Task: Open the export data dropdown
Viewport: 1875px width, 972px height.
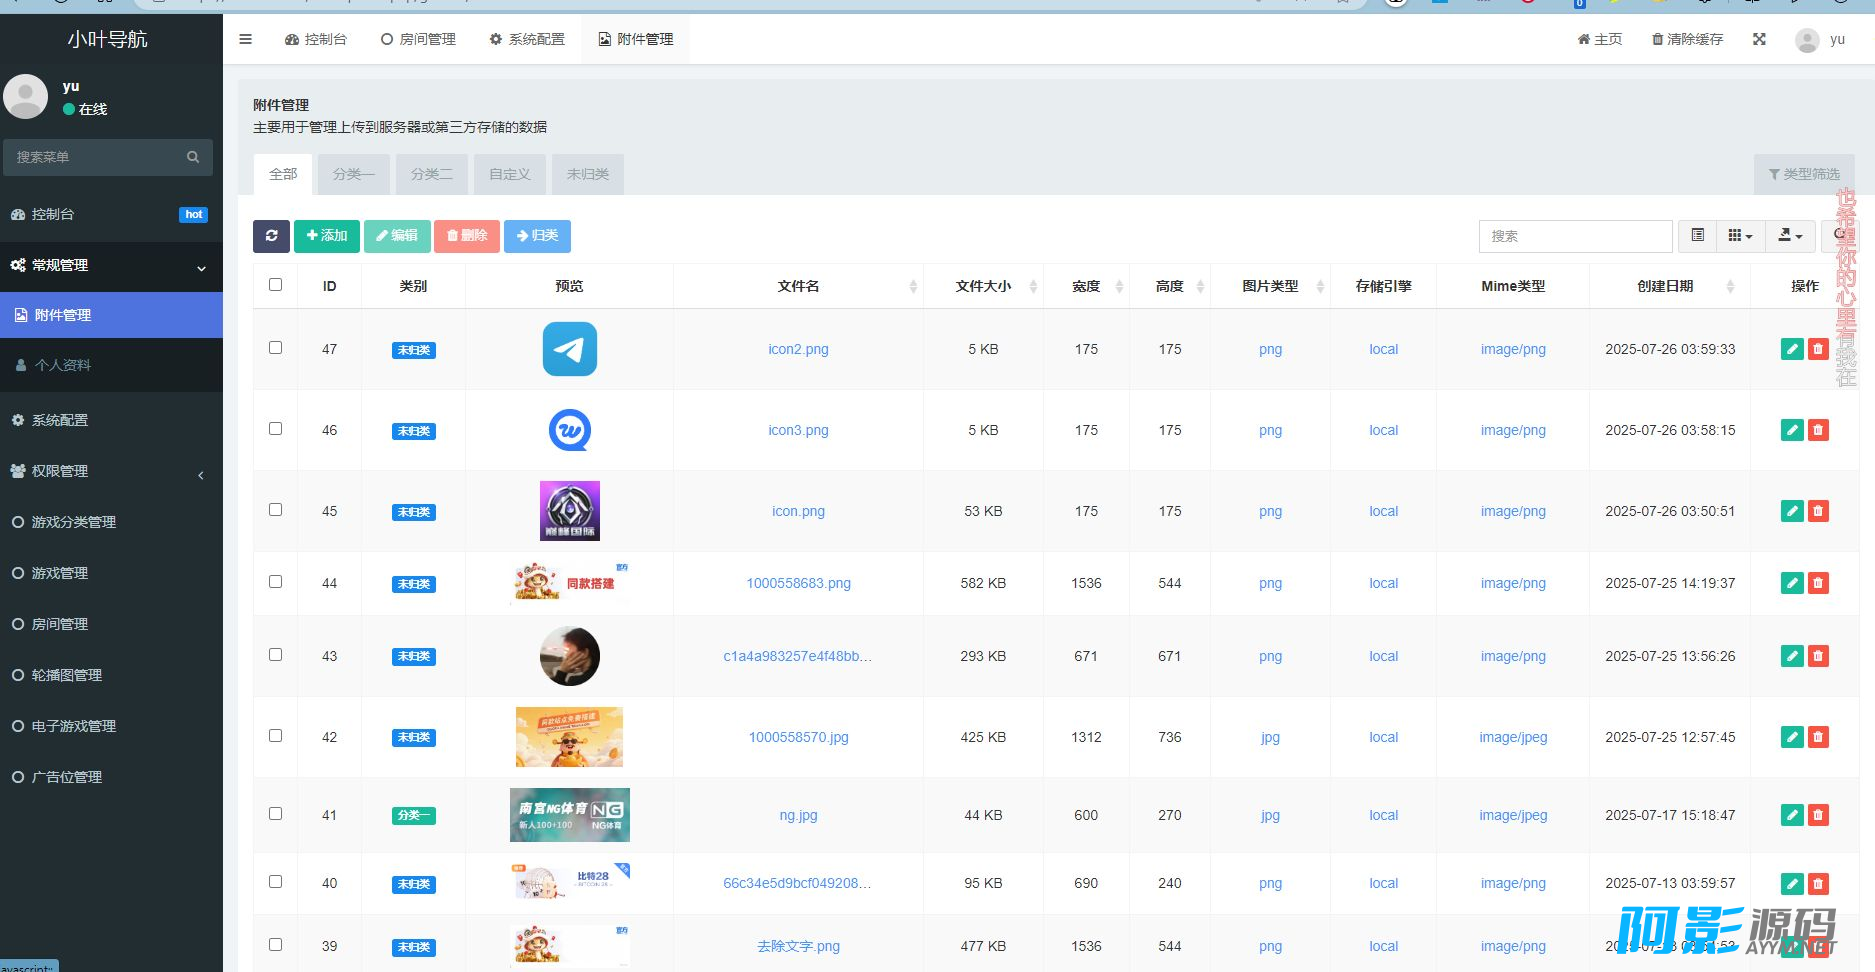Action: [1790, 236]
